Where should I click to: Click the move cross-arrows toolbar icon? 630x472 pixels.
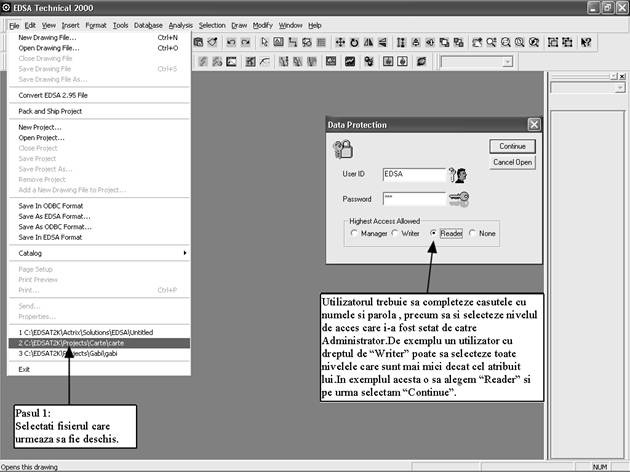click(341, 42)
